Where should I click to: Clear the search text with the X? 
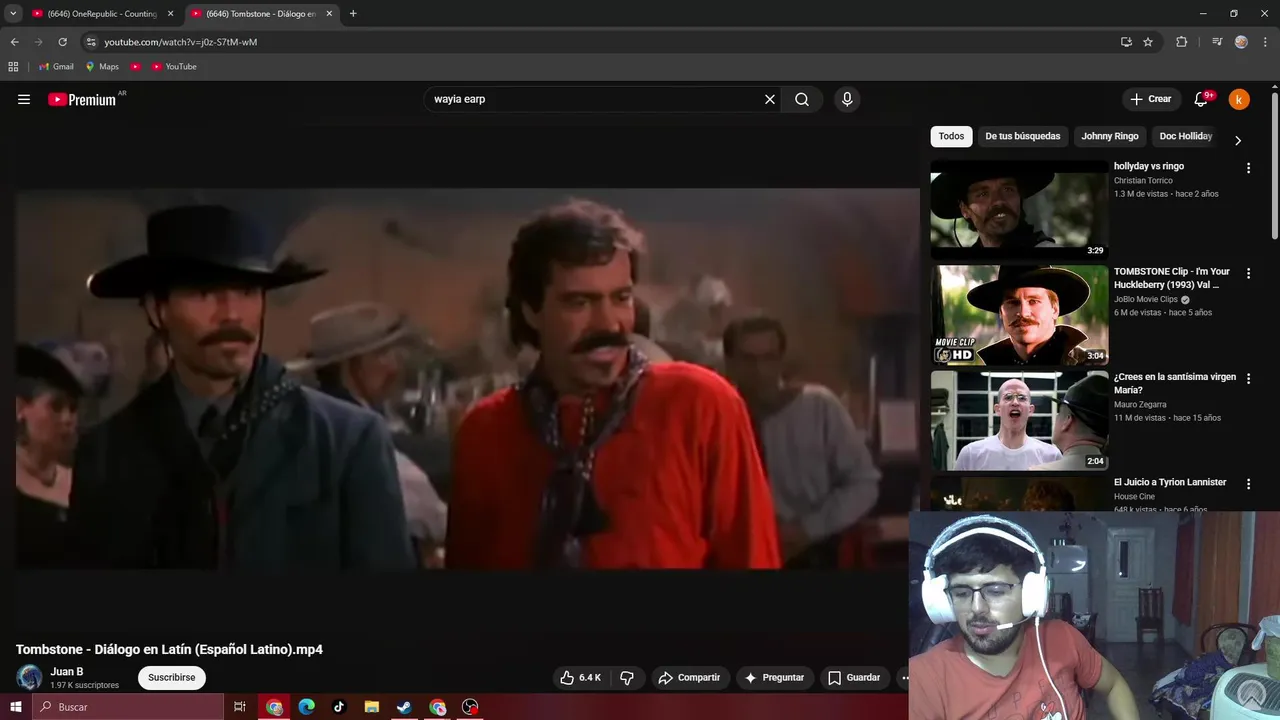click(x=770, y=99)
